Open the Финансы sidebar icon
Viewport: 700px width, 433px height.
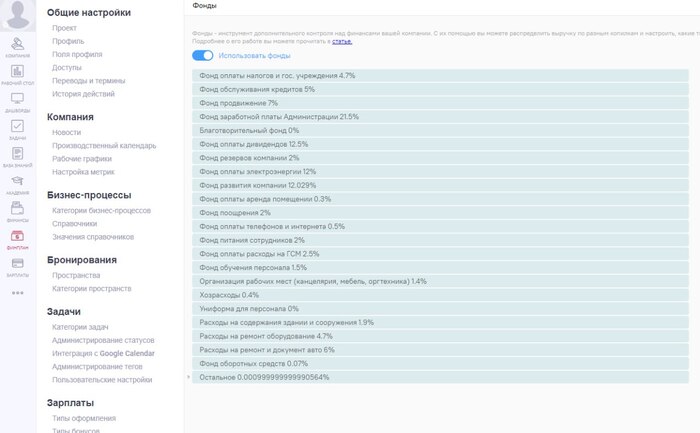click(17, 208)
